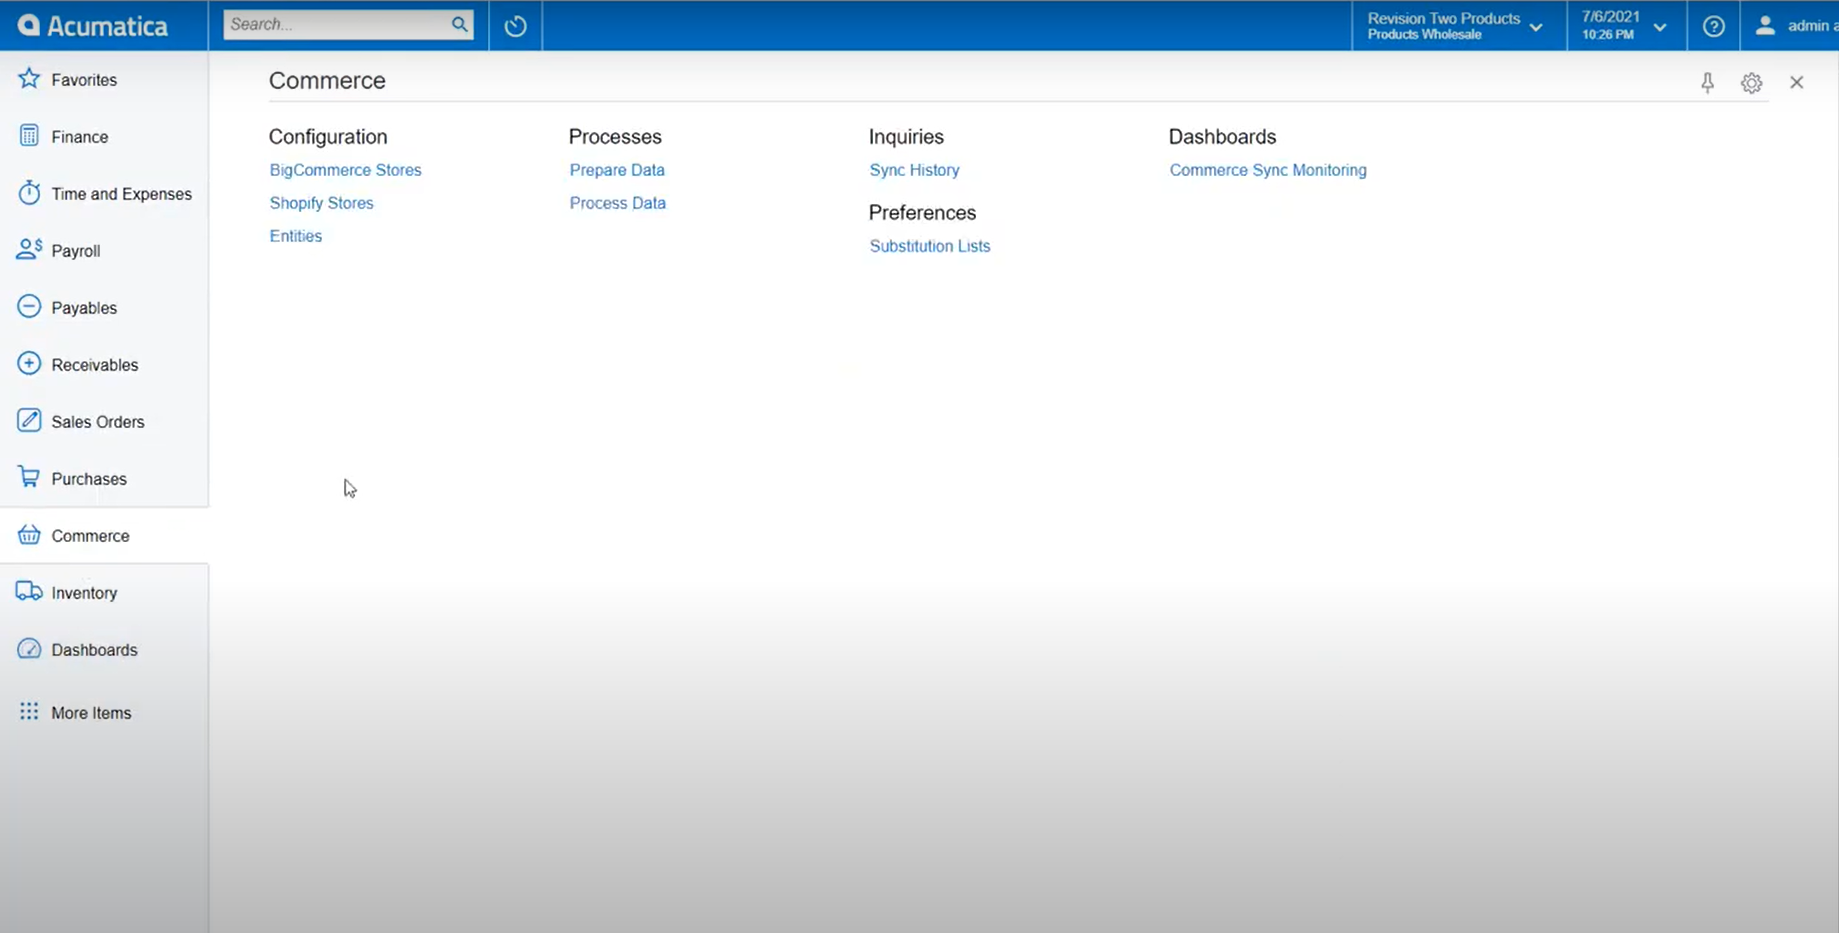Click the Receivables plus-circle icon
Viewport: 1839px width, 933px height.
[x=29, y=364]
